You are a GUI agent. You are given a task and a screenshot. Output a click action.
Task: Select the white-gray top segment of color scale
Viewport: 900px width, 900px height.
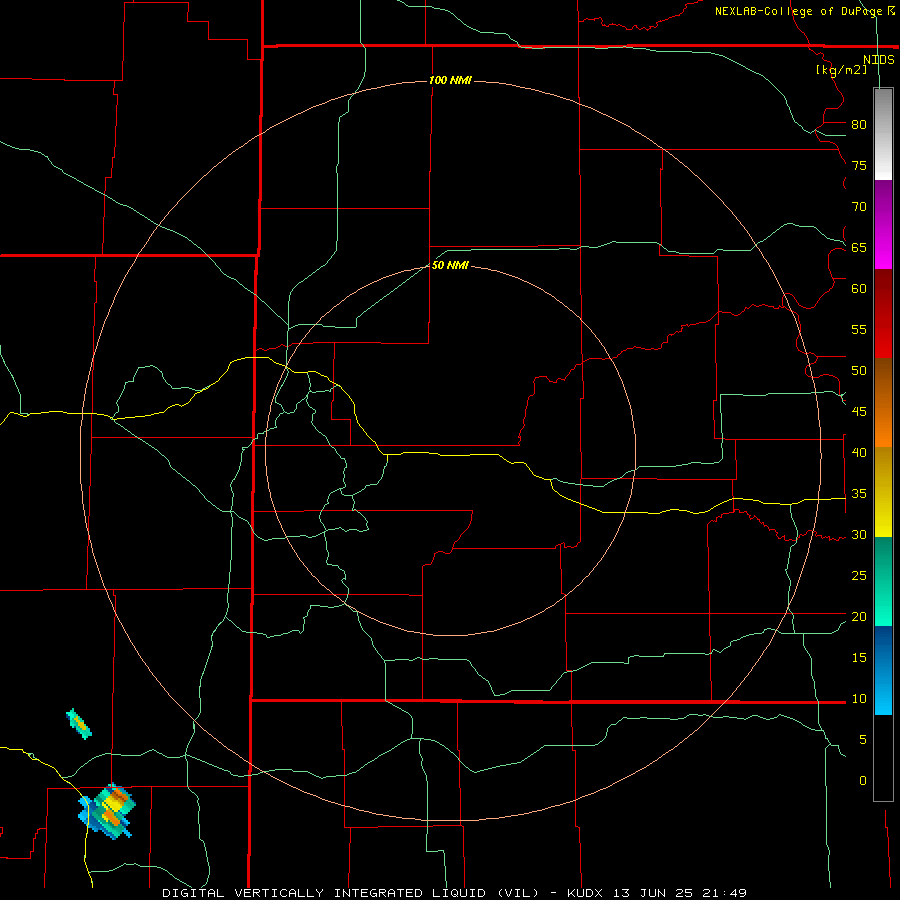[x=883, y=134]
